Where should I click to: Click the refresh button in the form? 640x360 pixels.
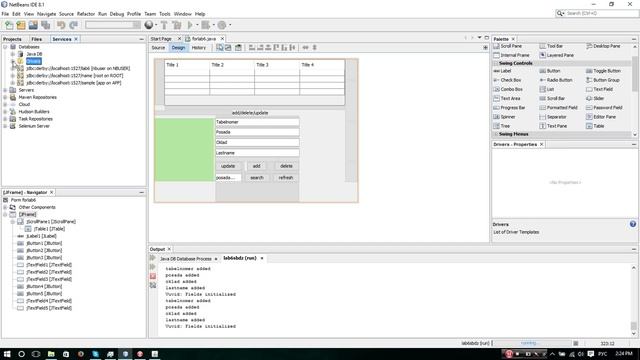286,178
